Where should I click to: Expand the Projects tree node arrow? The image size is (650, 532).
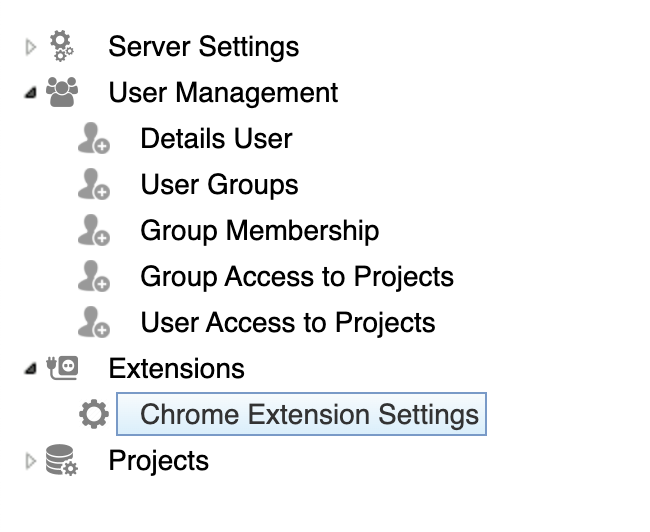click(30, 461)
